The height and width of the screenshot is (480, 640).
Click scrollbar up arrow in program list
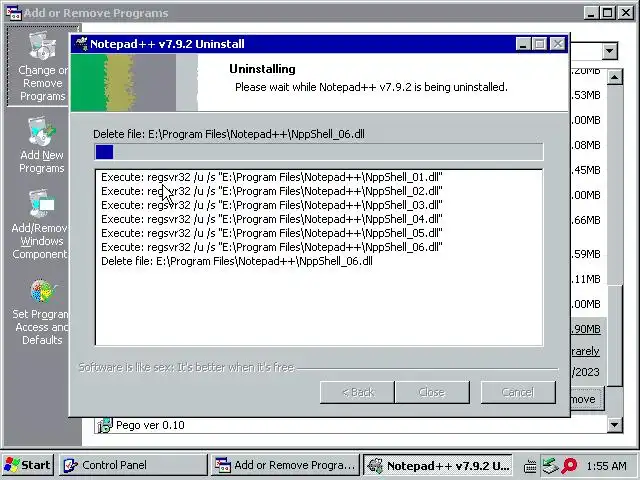(615, 77)
